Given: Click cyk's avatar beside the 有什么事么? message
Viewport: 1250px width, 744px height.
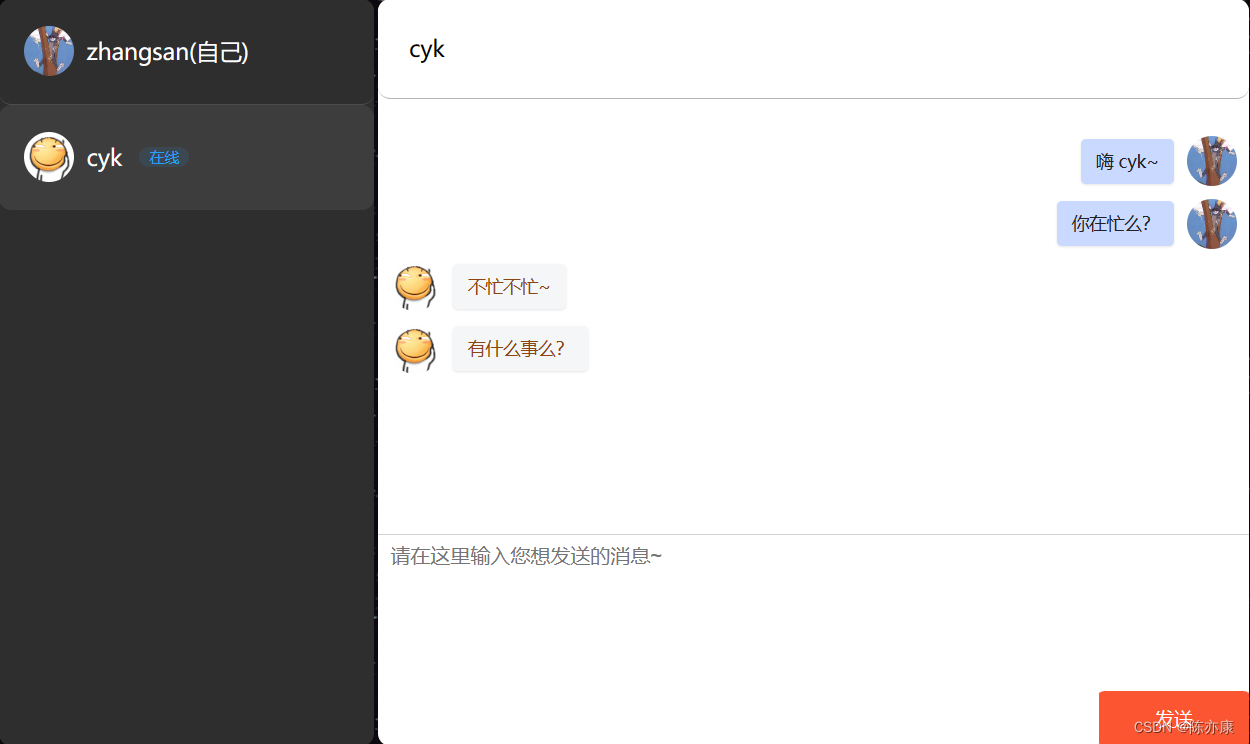Looking at the screenshot, I should coord(415,350).
